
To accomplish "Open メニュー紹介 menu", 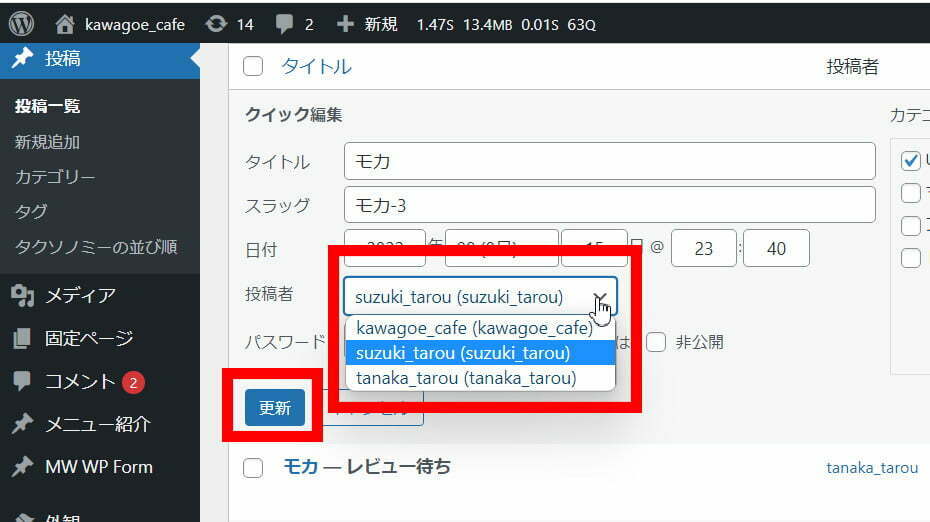I will click(x=100, y=424).
